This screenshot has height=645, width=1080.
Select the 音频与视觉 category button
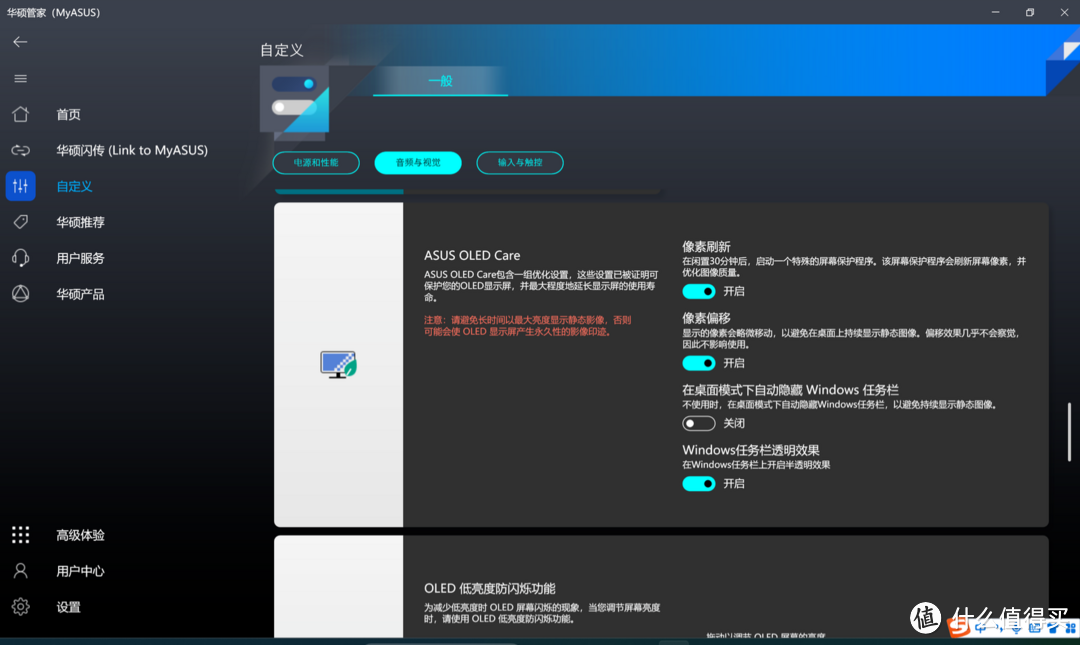(418, 163)
